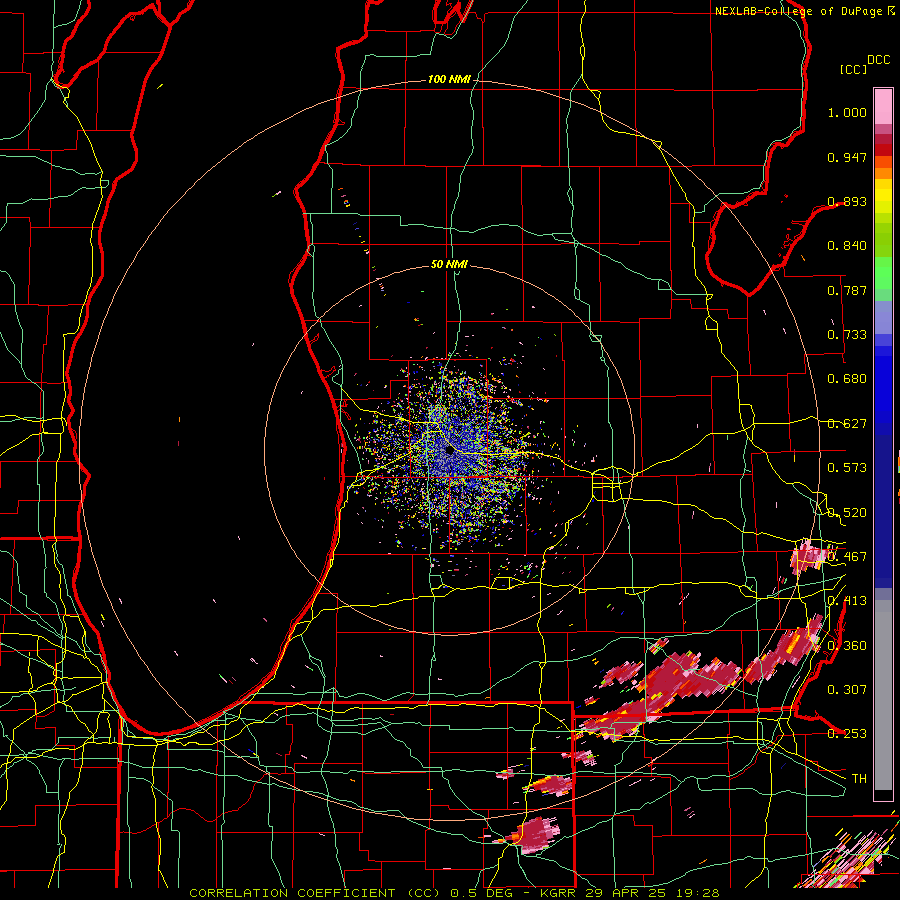Pick the gray segment near color bar bottom
The width and height of the screenshot is (900, 900).
[x=883, y=695]
